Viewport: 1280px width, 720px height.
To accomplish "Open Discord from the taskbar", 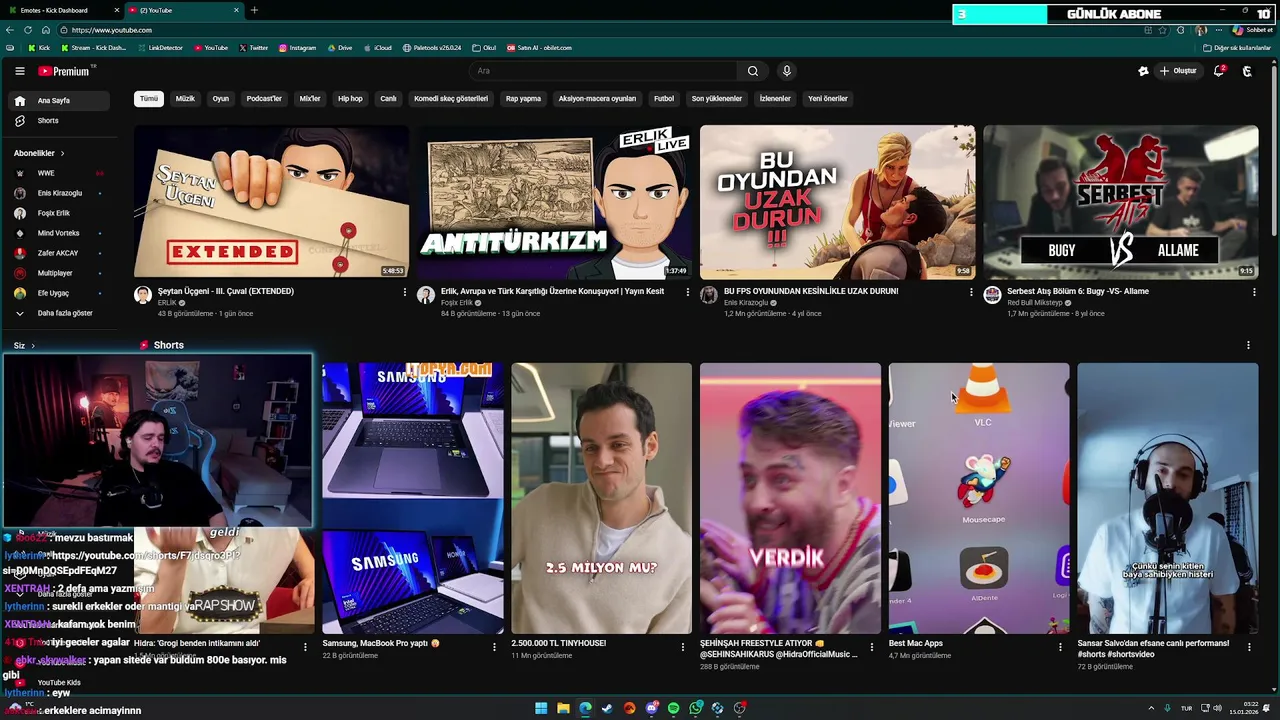I will click(651, 708).
